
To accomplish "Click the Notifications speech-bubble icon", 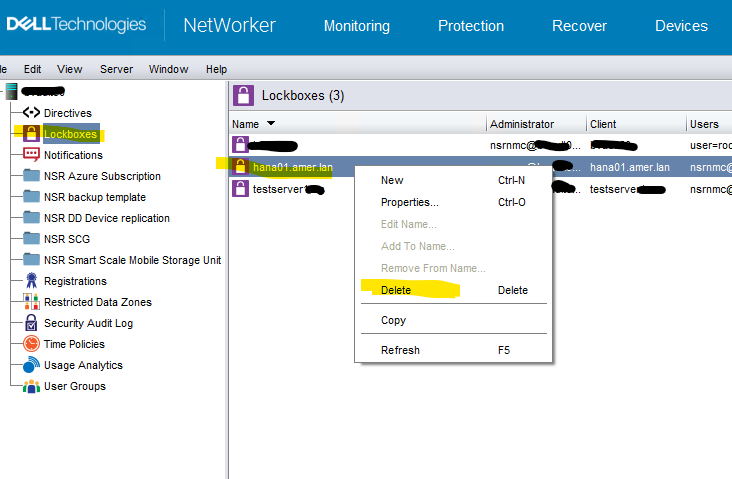I will 31,155.
